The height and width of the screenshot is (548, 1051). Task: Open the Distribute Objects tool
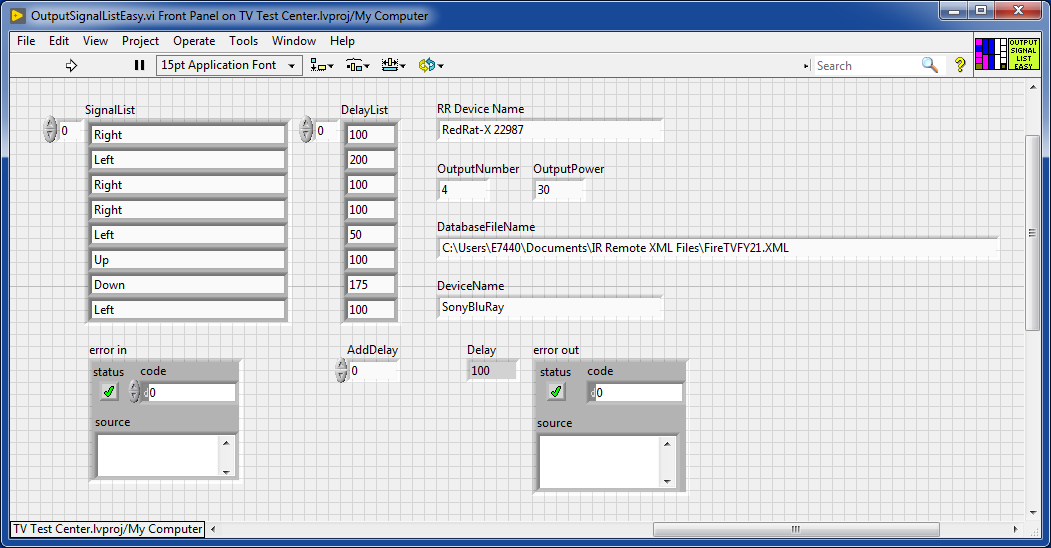click(358, 65)
